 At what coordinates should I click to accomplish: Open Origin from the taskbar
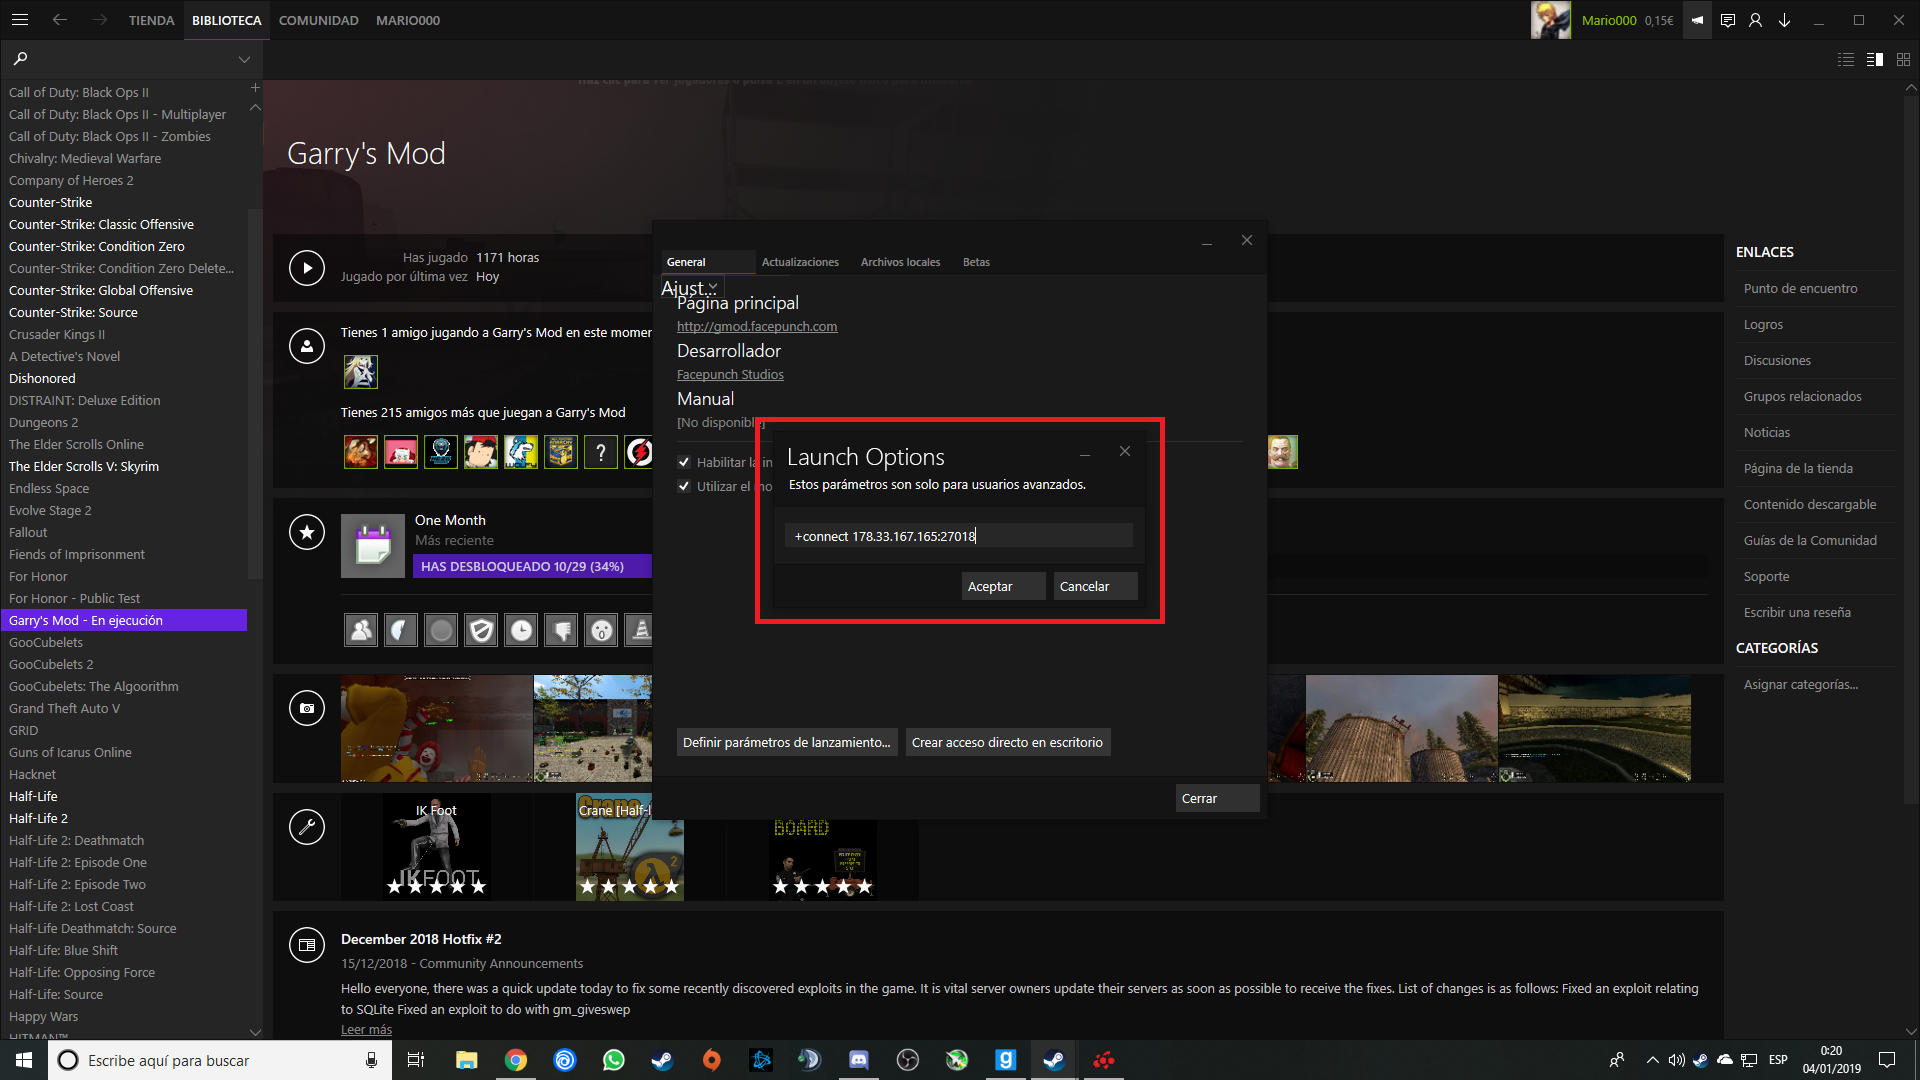pyautogui.click(x=712, y=1060)
